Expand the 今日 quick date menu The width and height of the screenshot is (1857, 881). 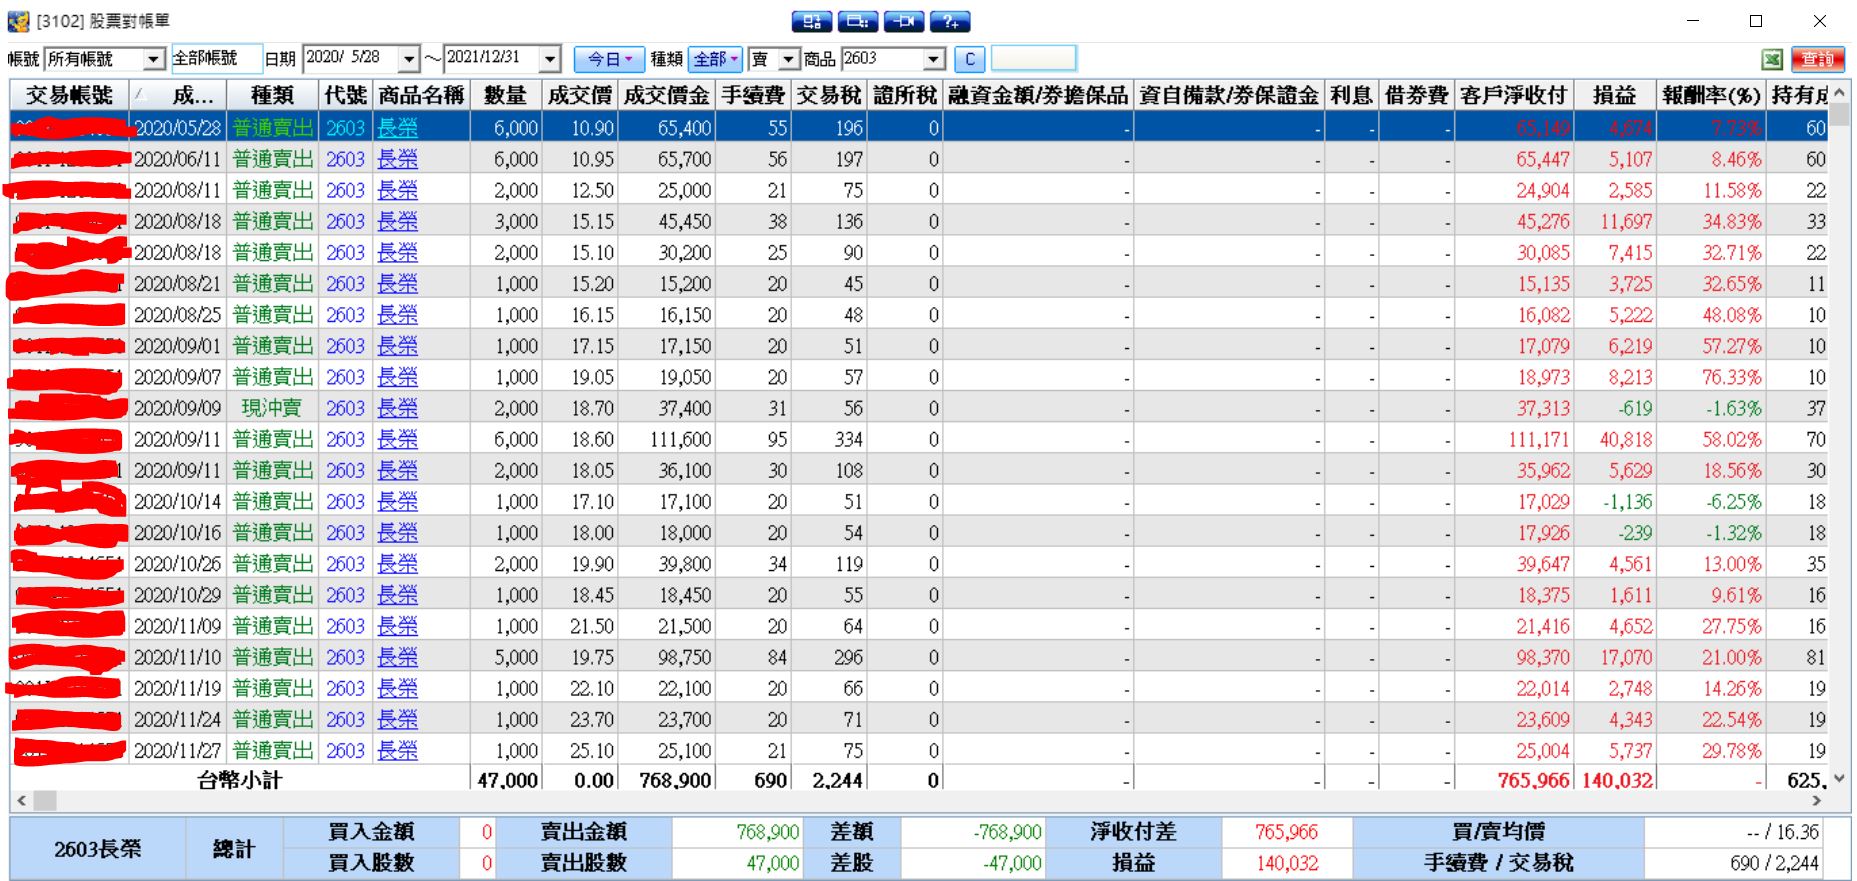[609, 59]
